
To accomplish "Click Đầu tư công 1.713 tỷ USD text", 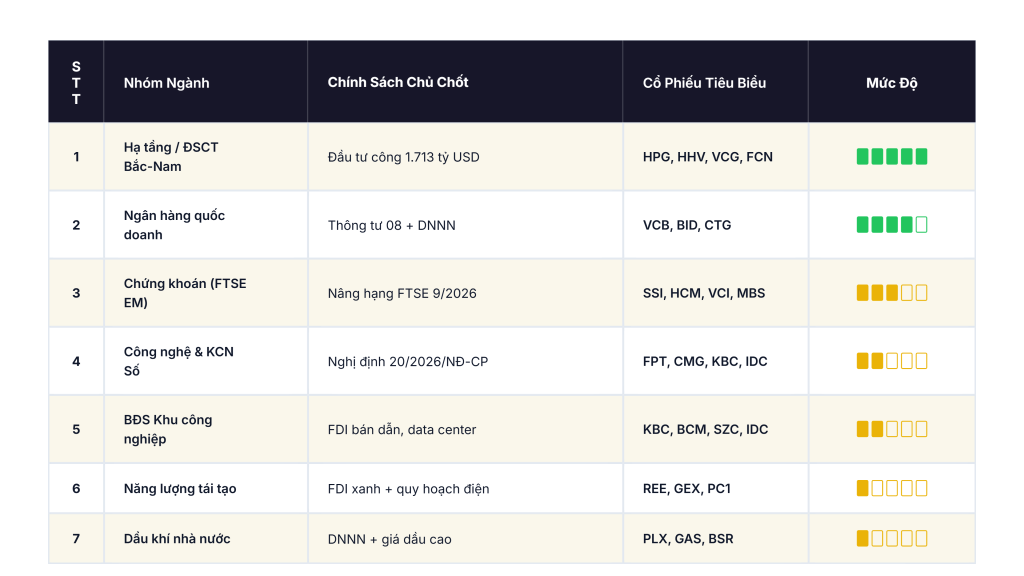I will 403,157.
